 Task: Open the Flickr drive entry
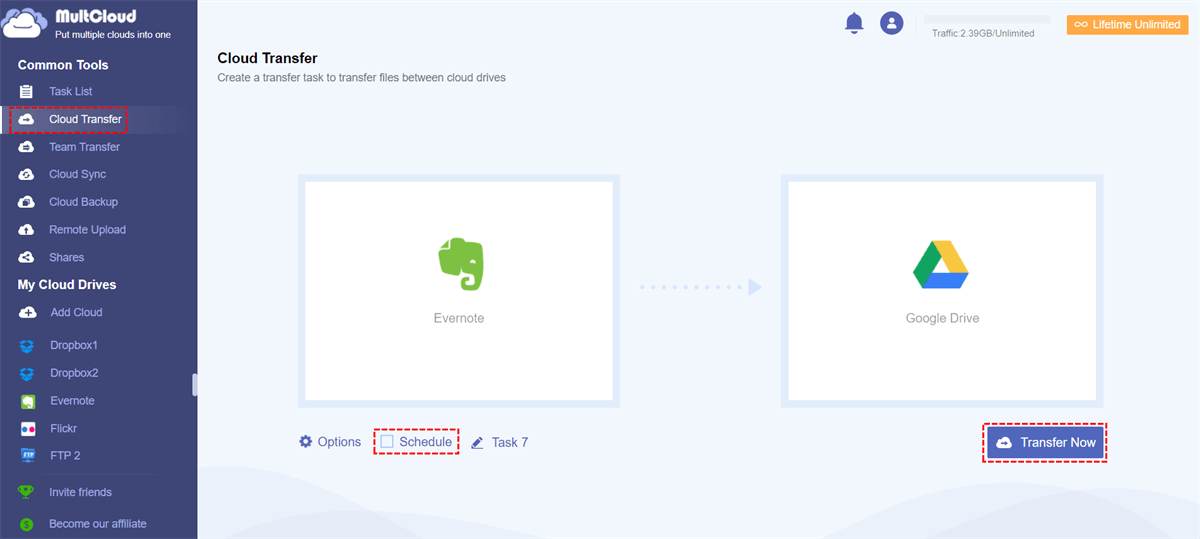63,428
